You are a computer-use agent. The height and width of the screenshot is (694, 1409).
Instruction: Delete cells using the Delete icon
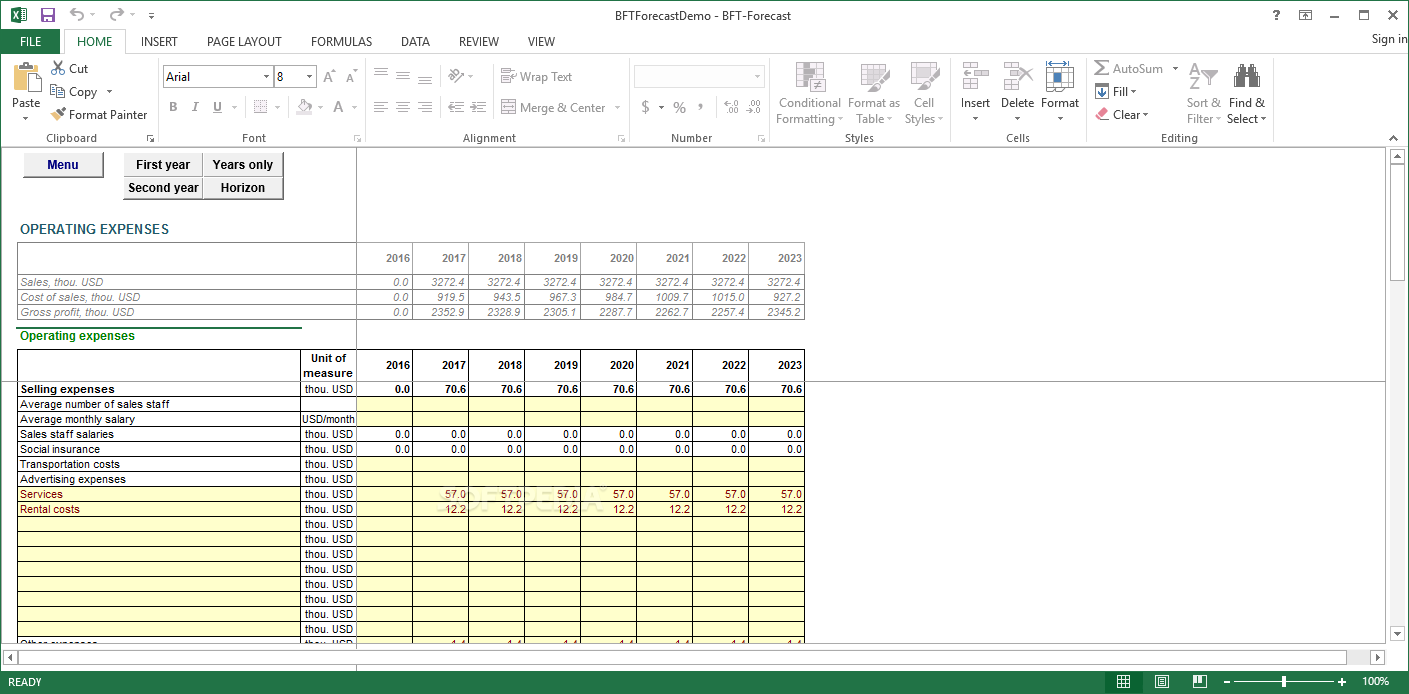tap(1017, 76)
